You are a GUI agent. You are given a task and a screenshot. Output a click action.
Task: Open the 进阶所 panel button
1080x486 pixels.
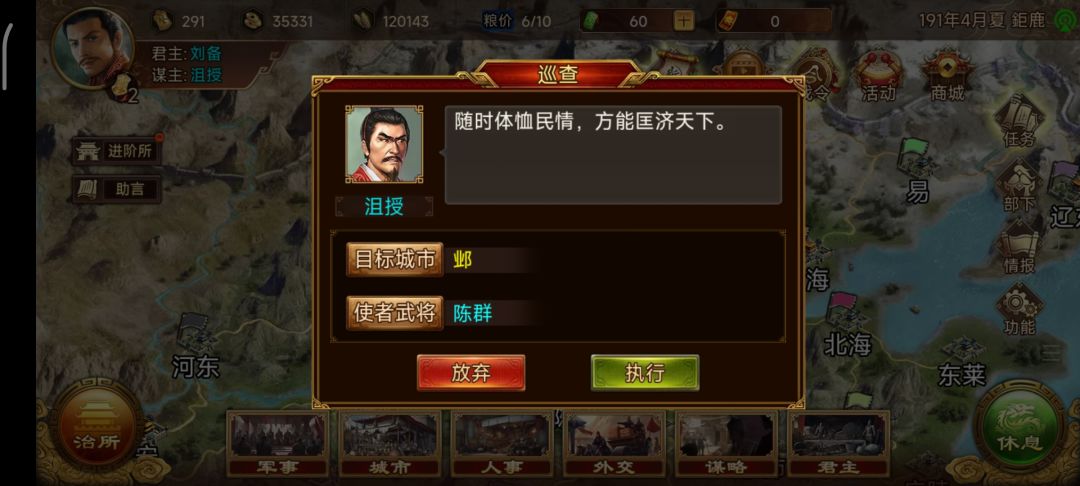tap(117, 151)
